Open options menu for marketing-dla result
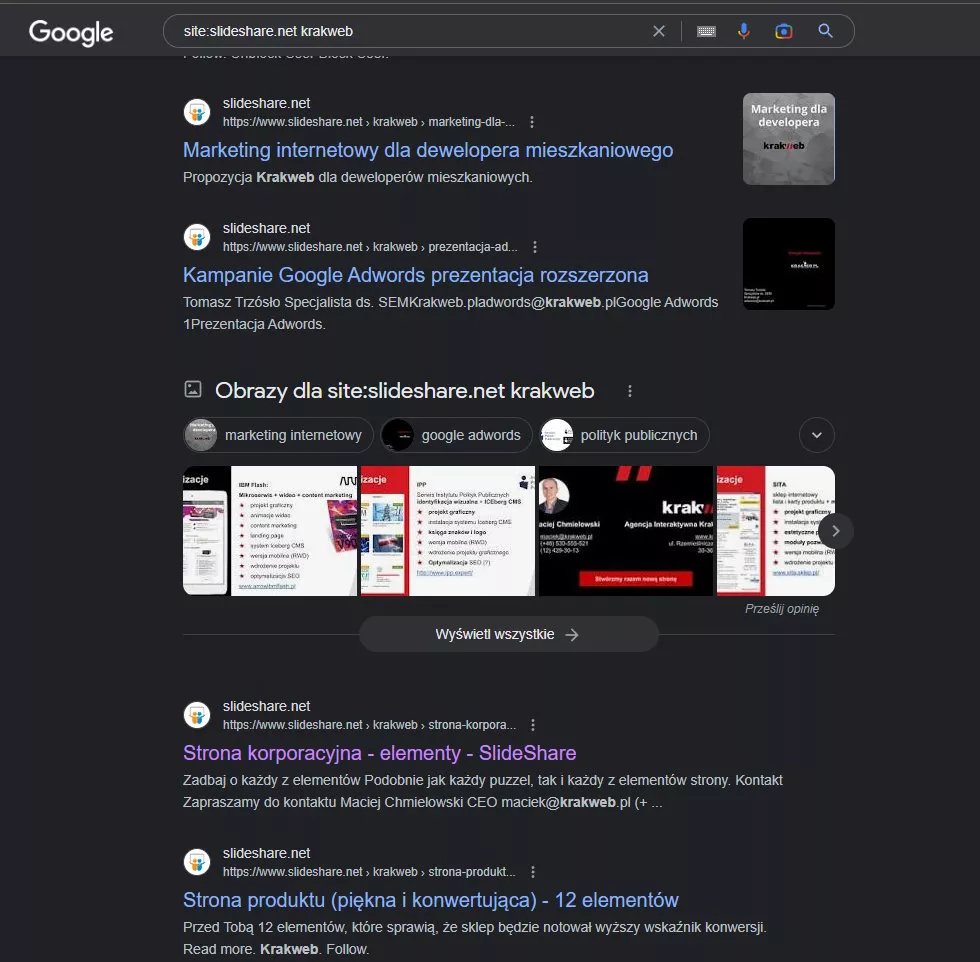 532,122
